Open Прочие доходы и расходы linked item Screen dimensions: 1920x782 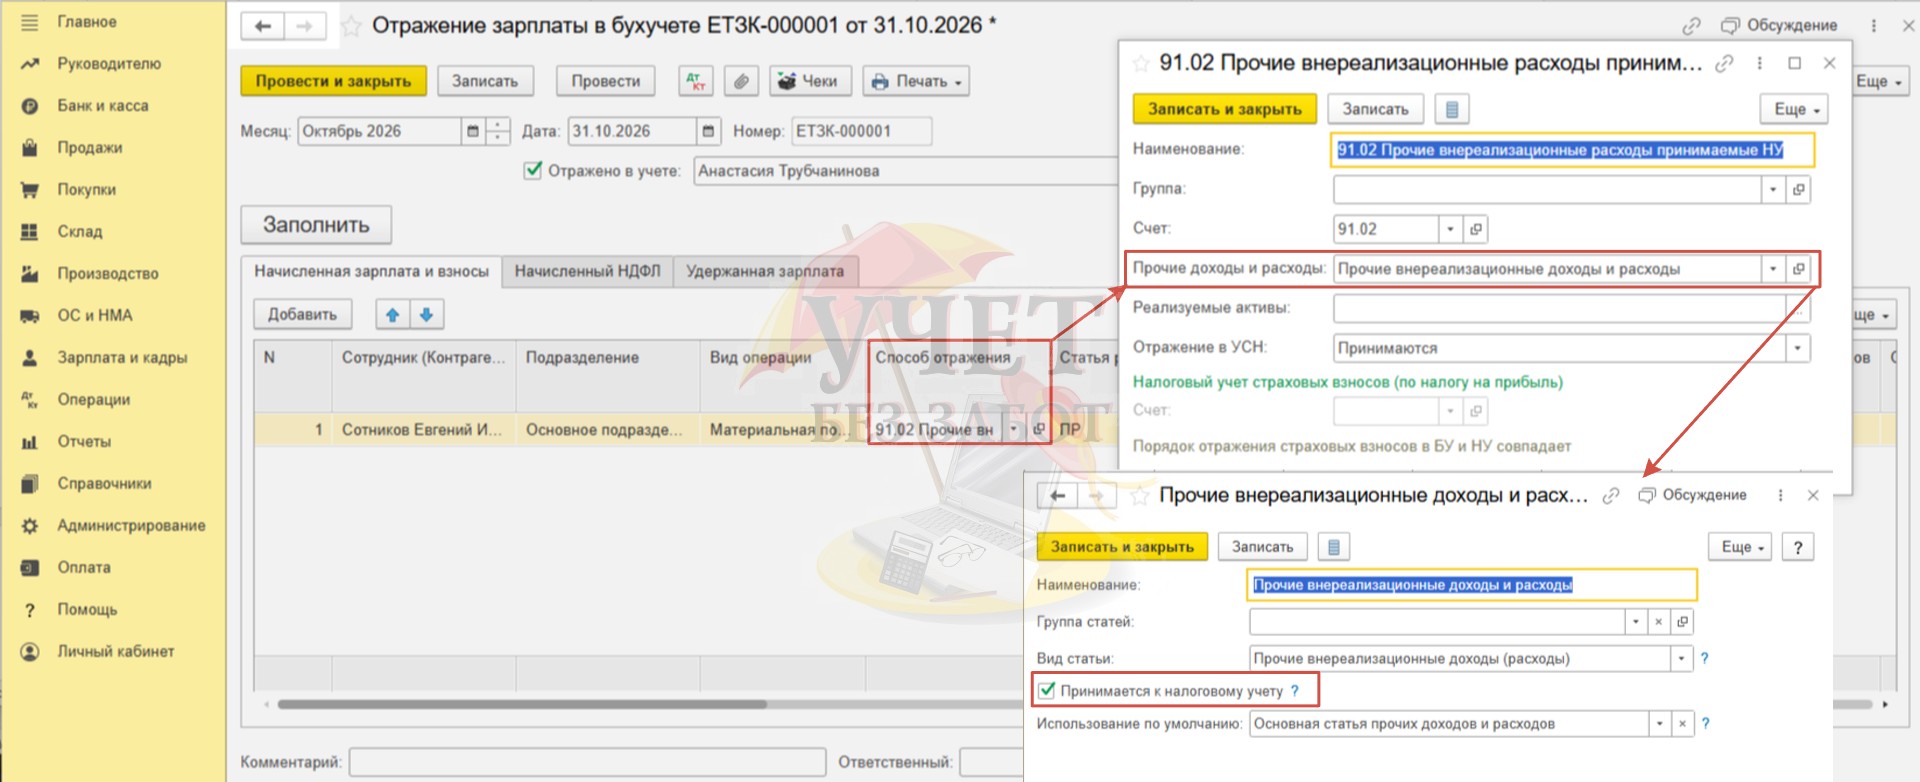(x=1798, y=269)
